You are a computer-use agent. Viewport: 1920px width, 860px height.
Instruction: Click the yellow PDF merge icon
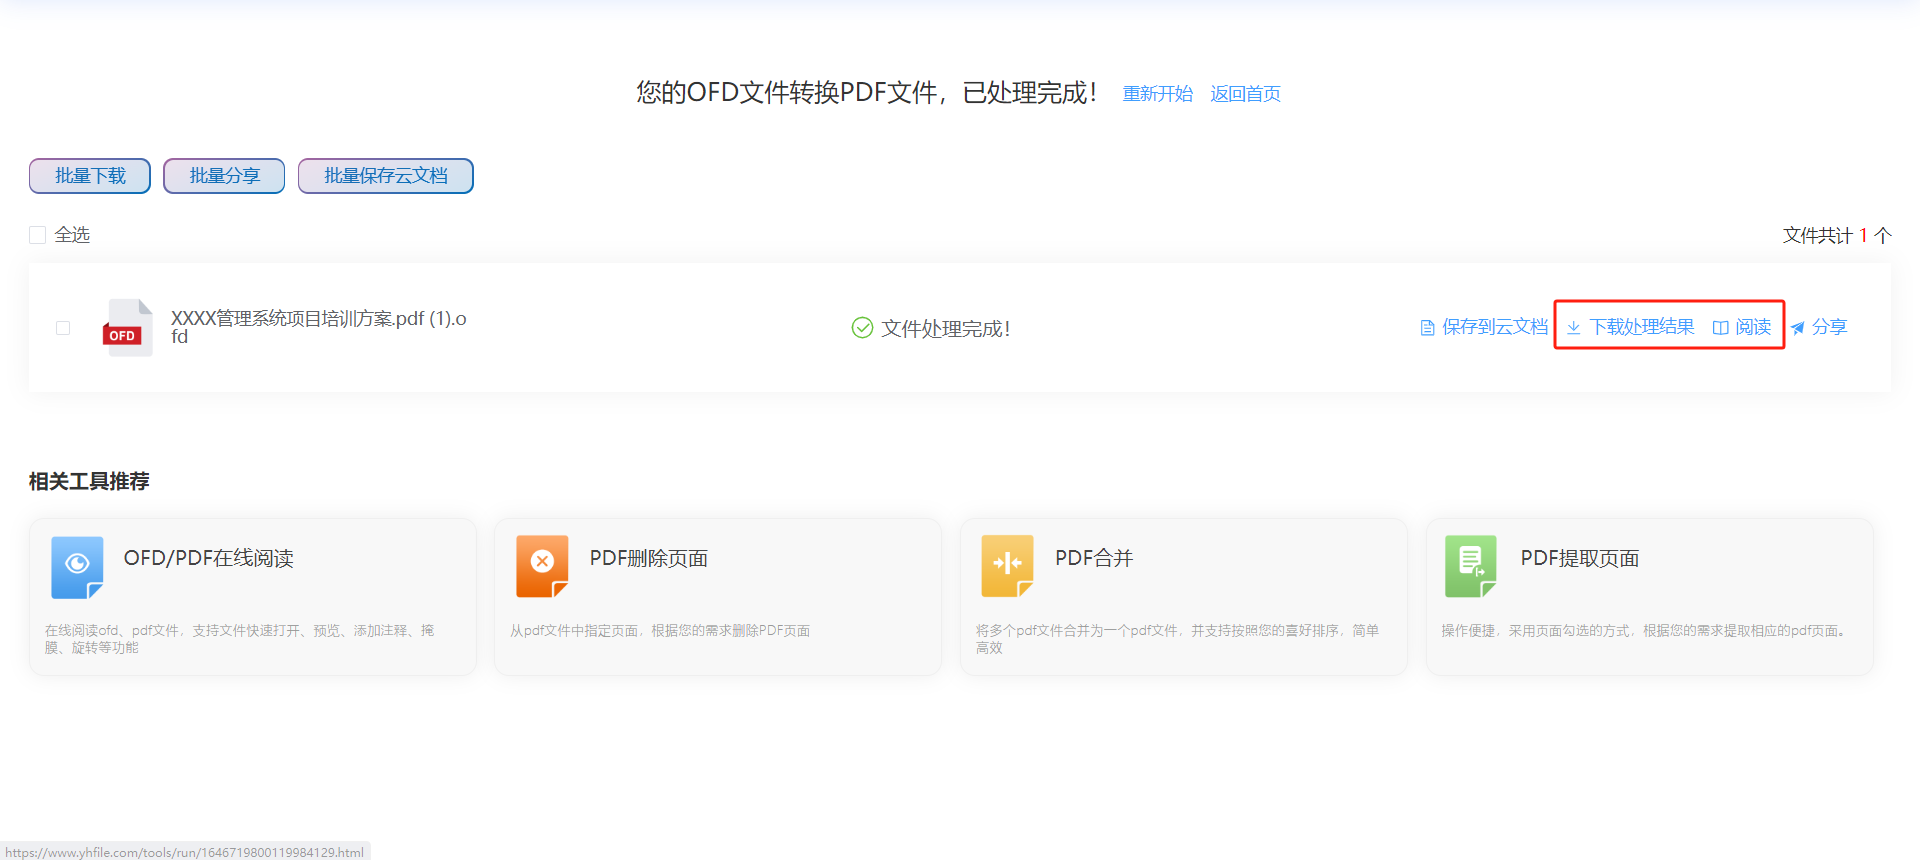(1007, 565)
